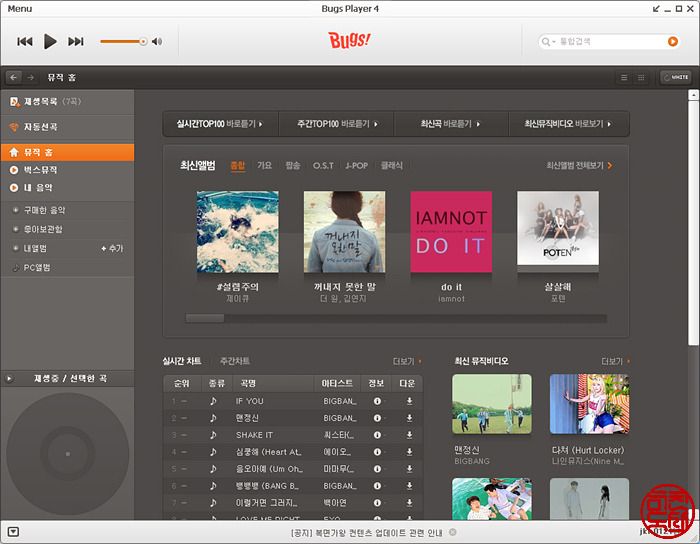Screen dimensions: 700x544
Task: Open 꺼내지 못한 말 album cover
Action: coord(344,232)
